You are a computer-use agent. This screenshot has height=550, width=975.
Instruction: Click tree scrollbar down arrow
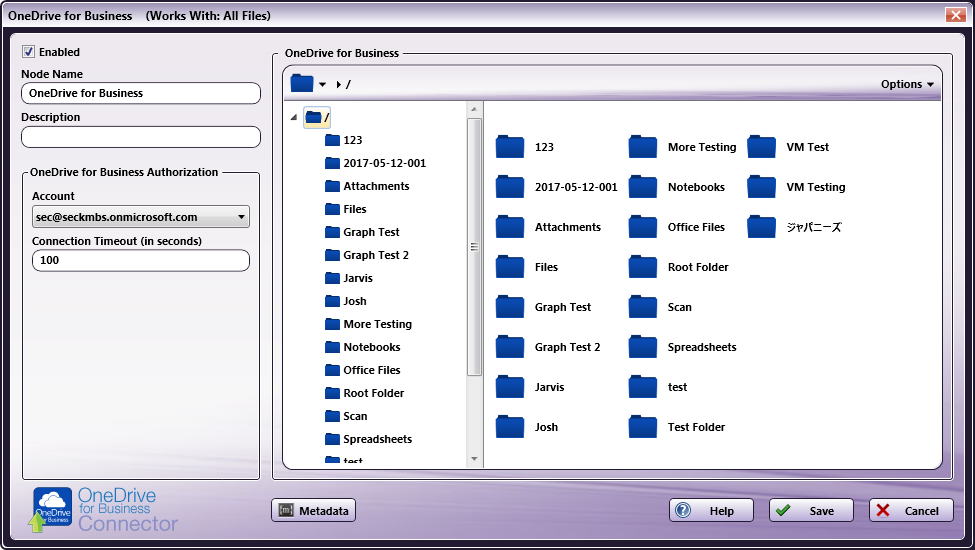tap(474, 459)
